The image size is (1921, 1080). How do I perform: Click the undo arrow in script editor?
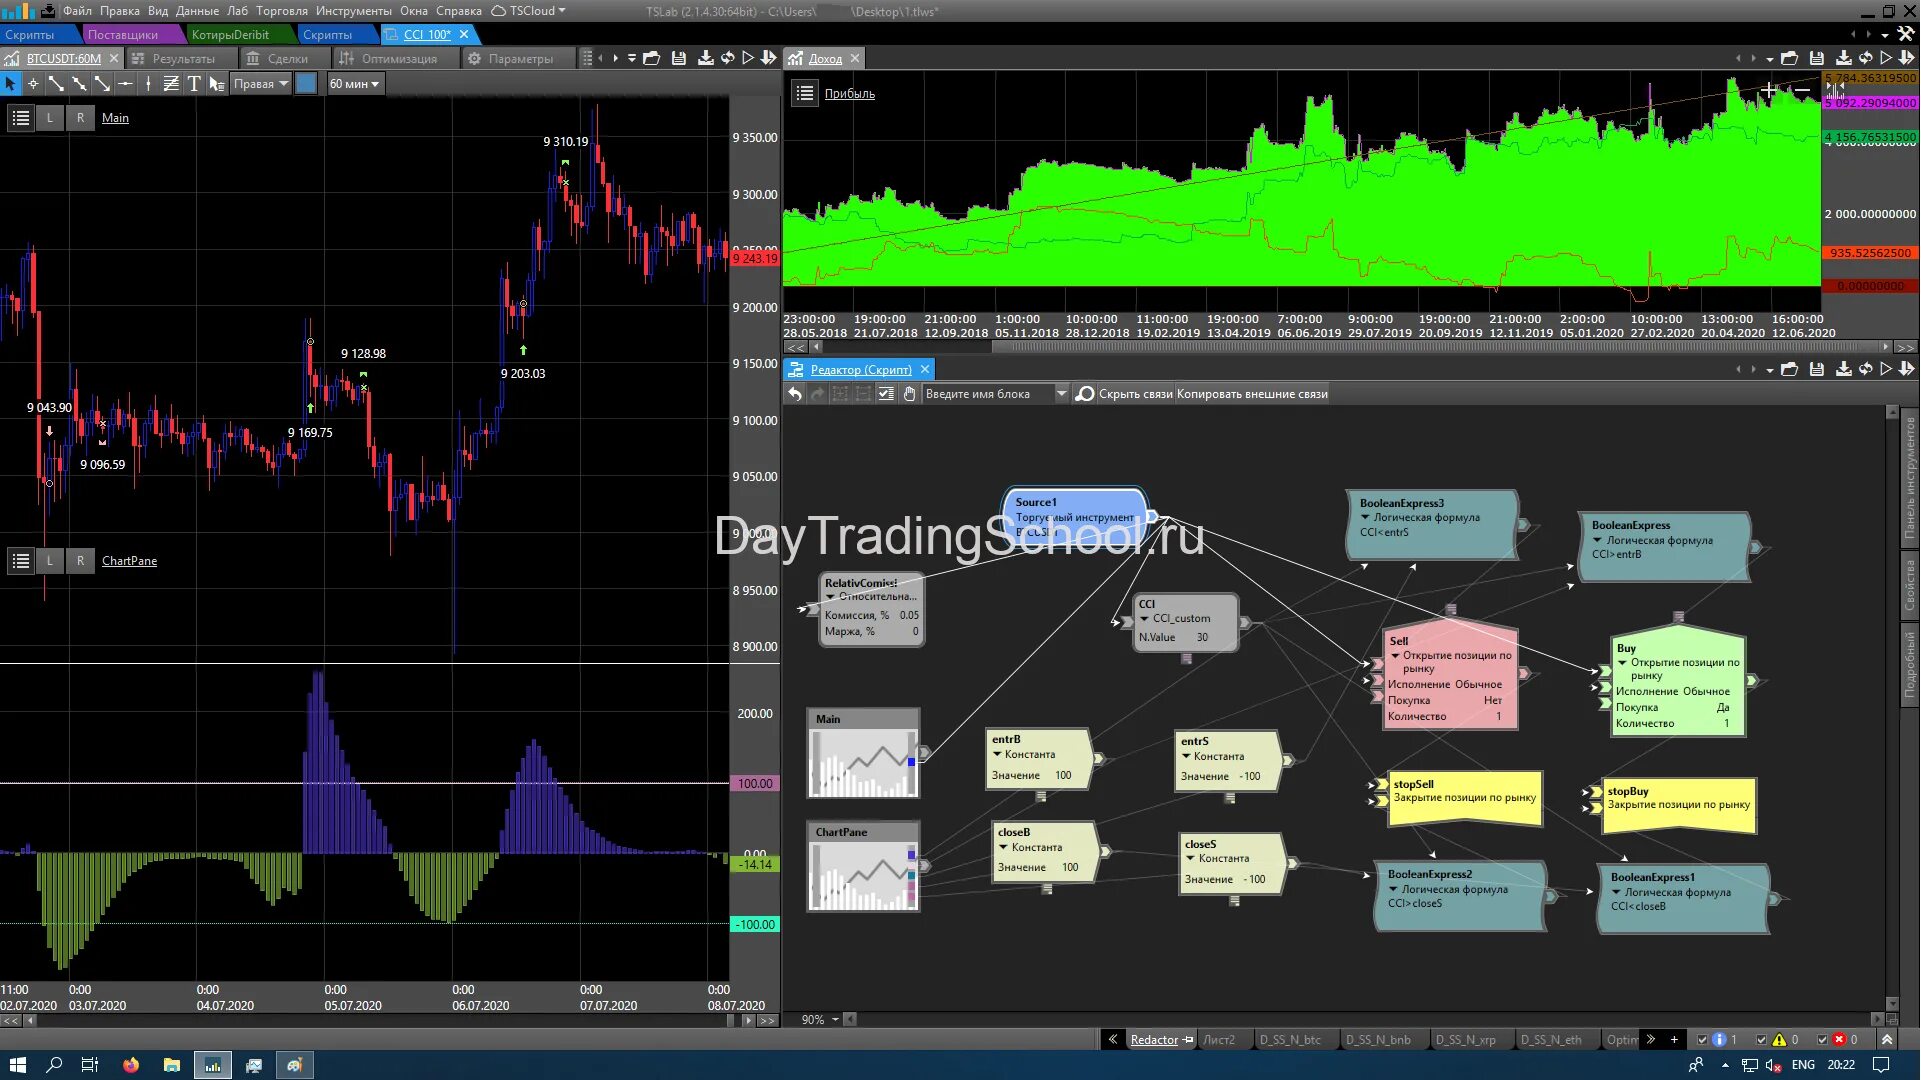795,394
